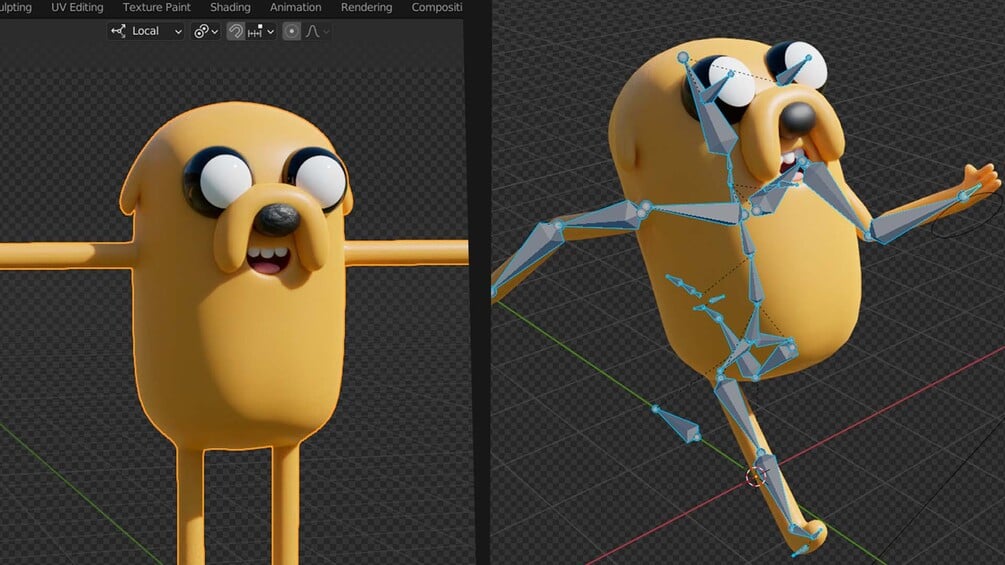Click the 3D cursor at the grid origin
Image resolution: width=1005 pixels, height=565 pixels.
(x=756, y=477)
